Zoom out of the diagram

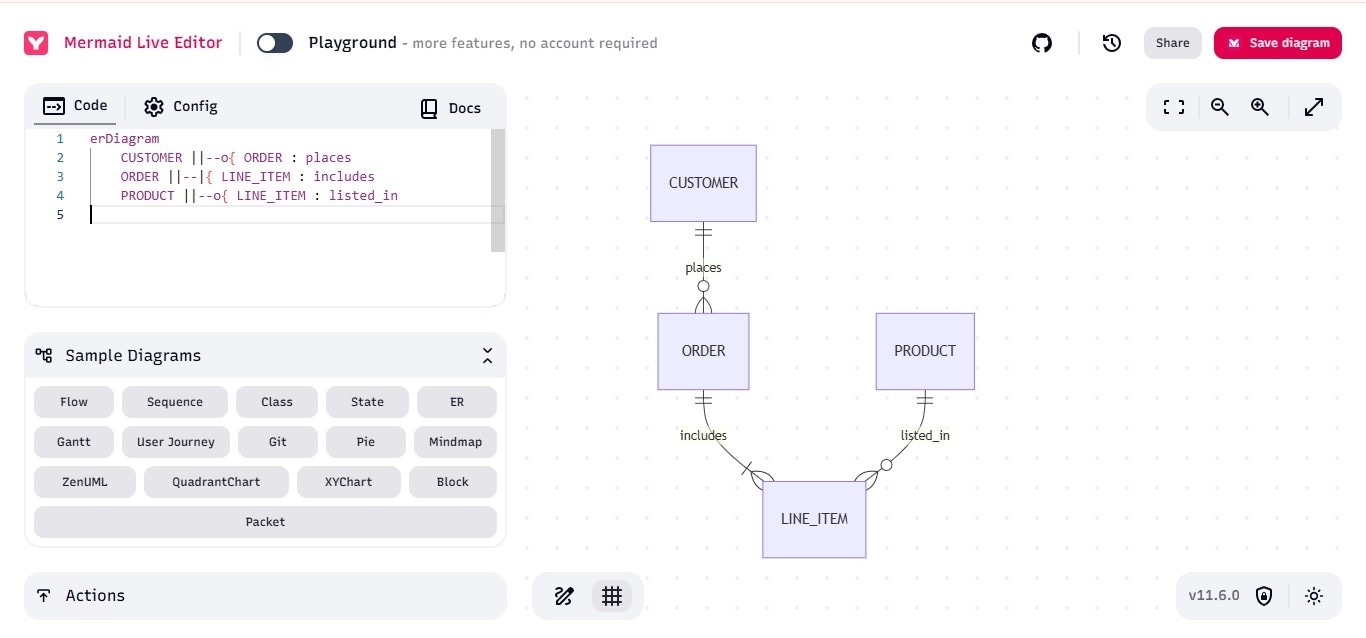coord(1220,107)
